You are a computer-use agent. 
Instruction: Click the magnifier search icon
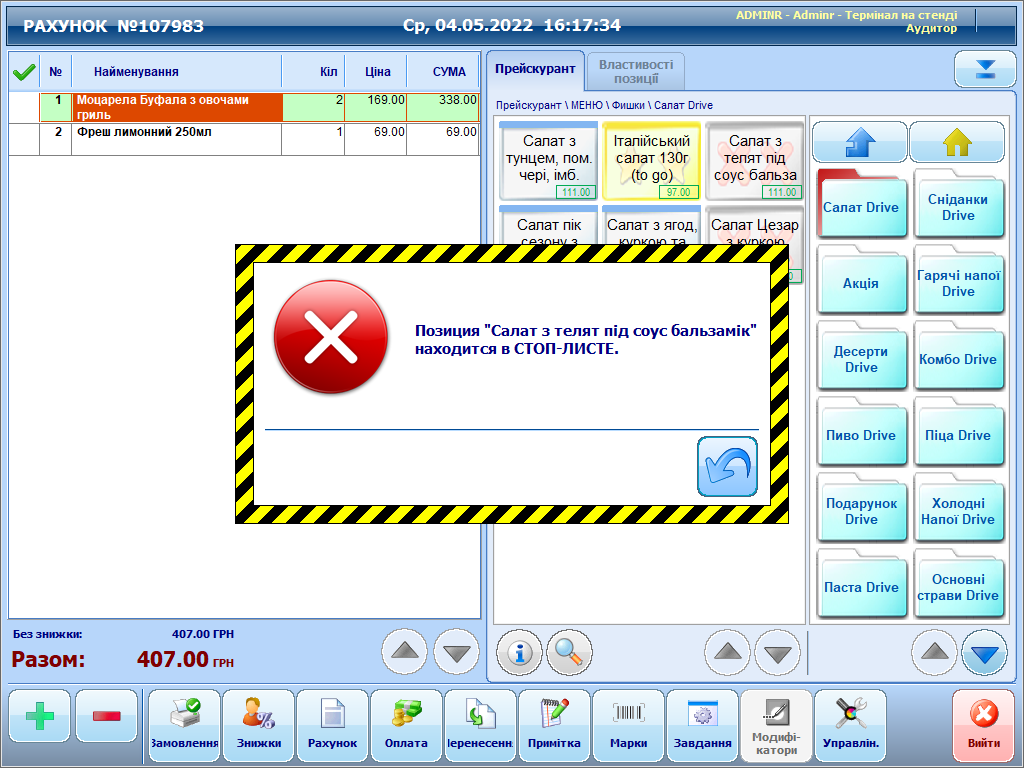pyautogui.click(x=569, y=652)
